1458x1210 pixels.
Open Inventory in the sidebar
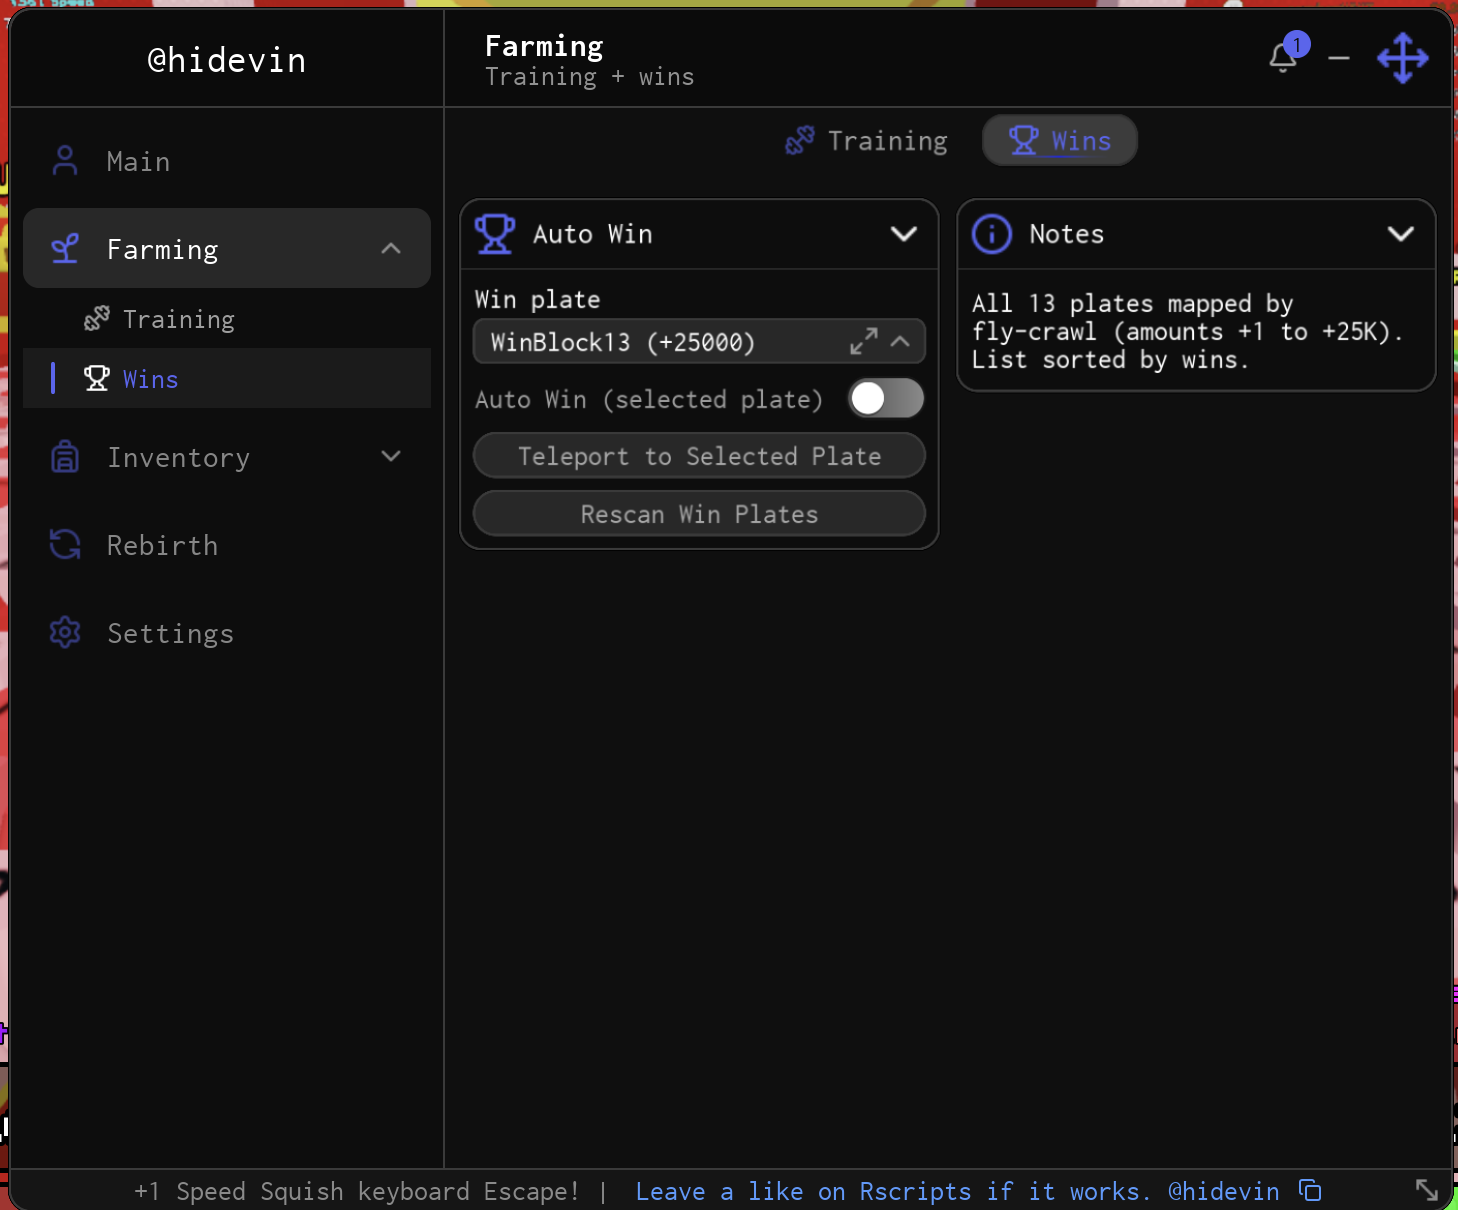point(227,457)
